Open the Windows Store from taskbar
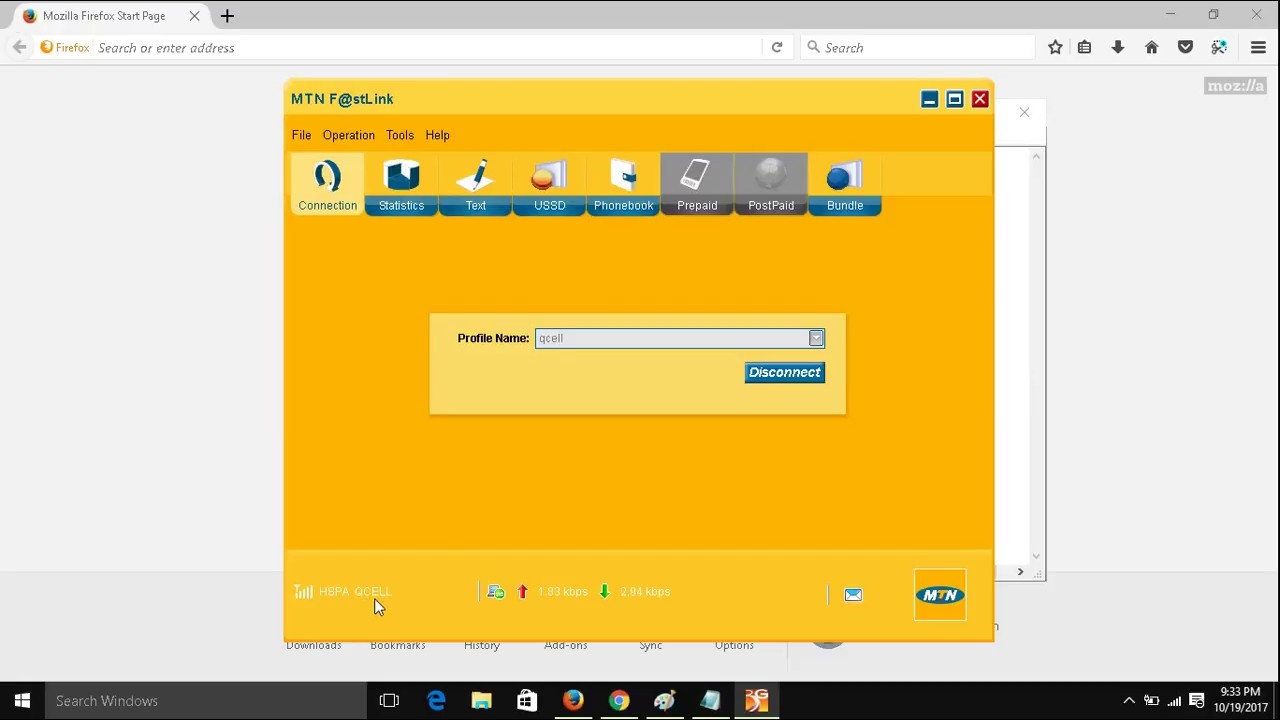1280x720 pixels. 527,701
